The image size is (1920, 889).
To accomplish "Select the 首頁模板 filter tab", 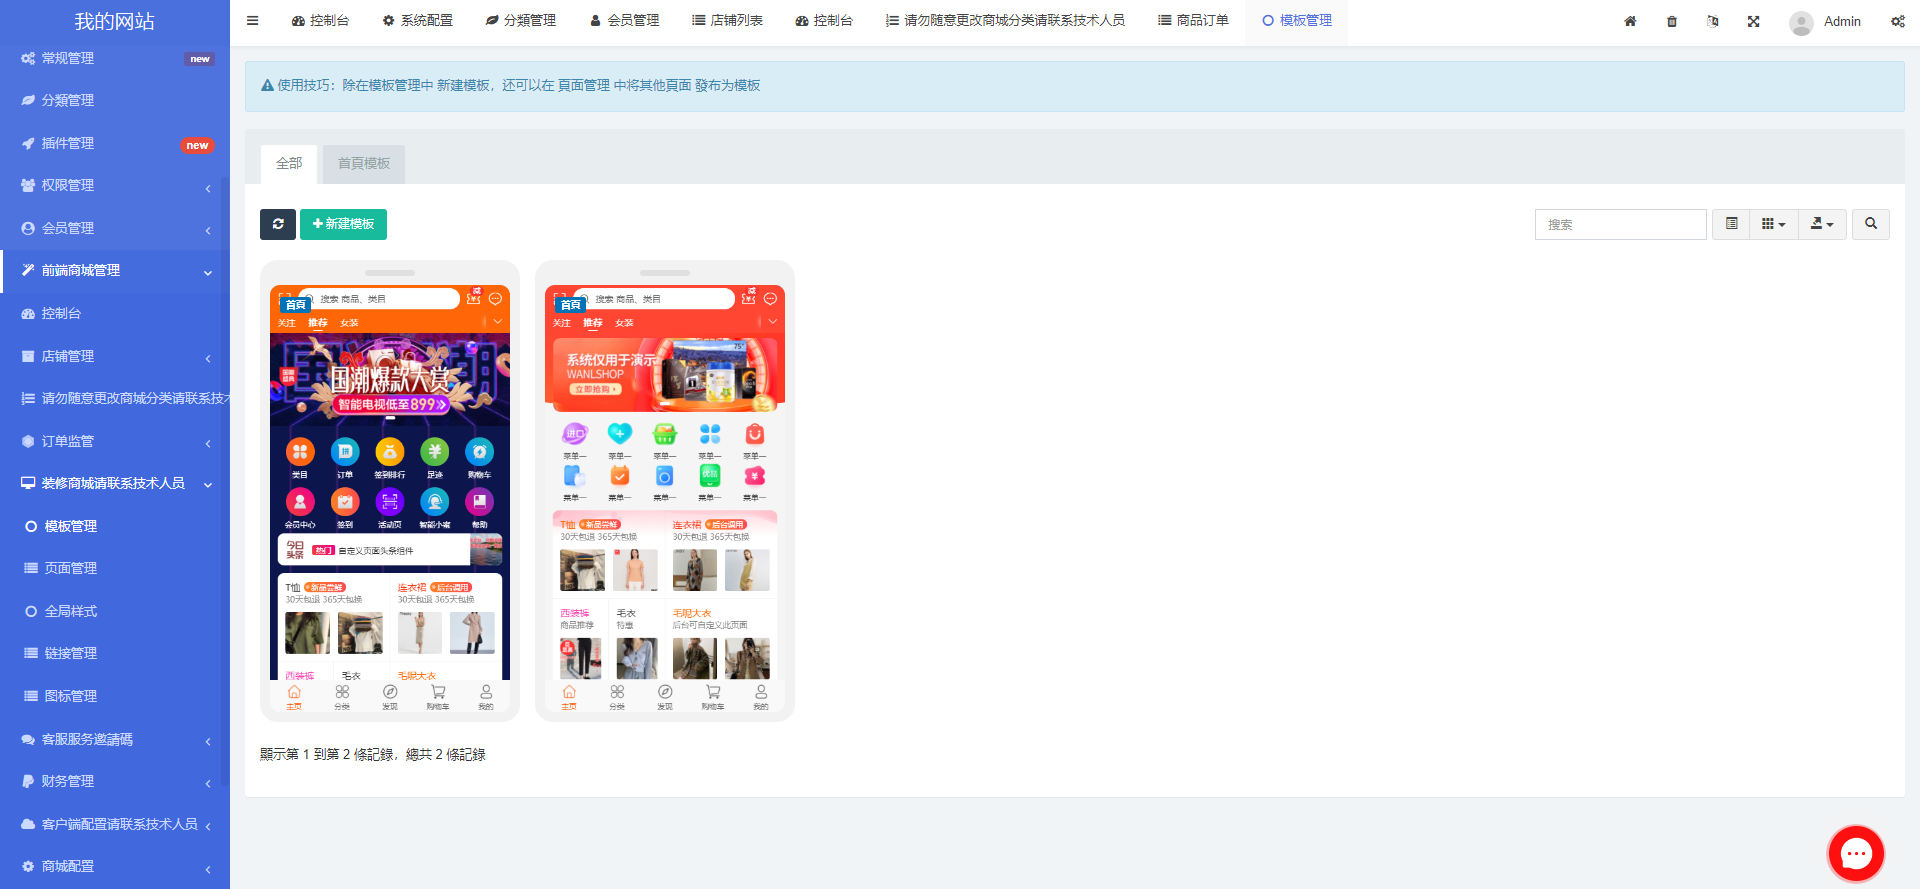I will pyautogui.click(x=364, y=164).
